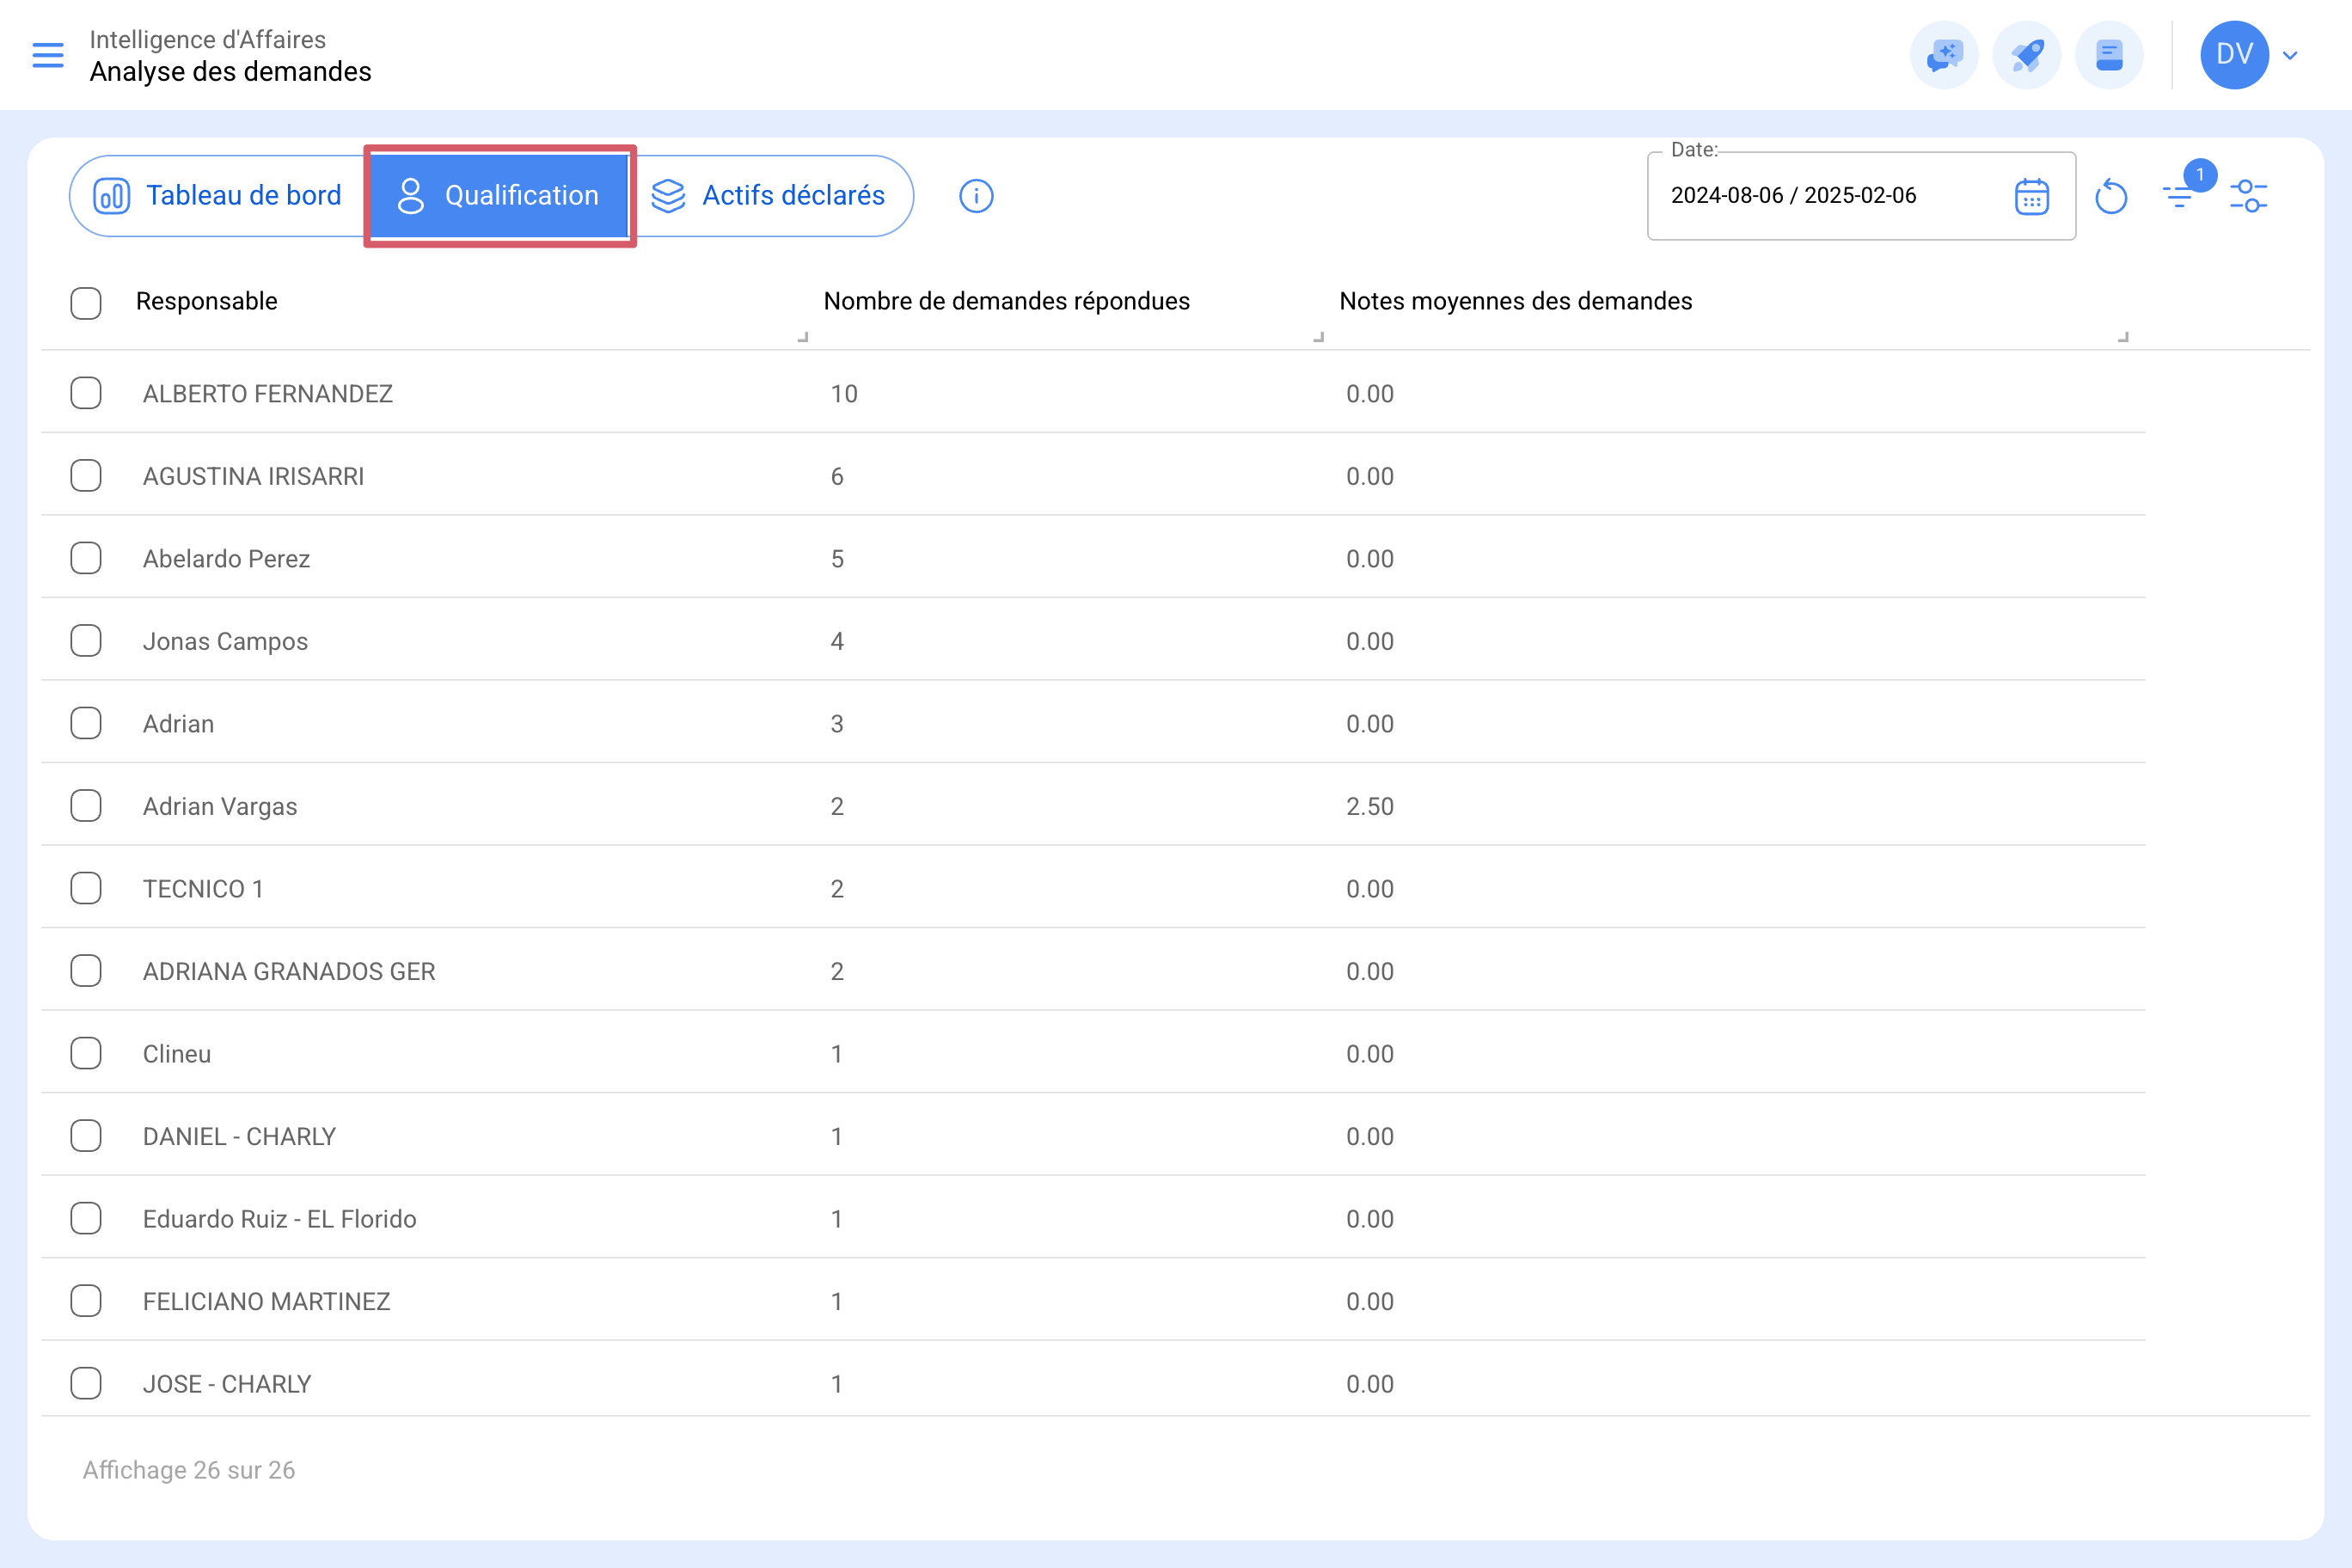Open the AI chat assistant icon
Image resolution: width=2352 pixels, height=1568 pixels.
click(1944, 55)
